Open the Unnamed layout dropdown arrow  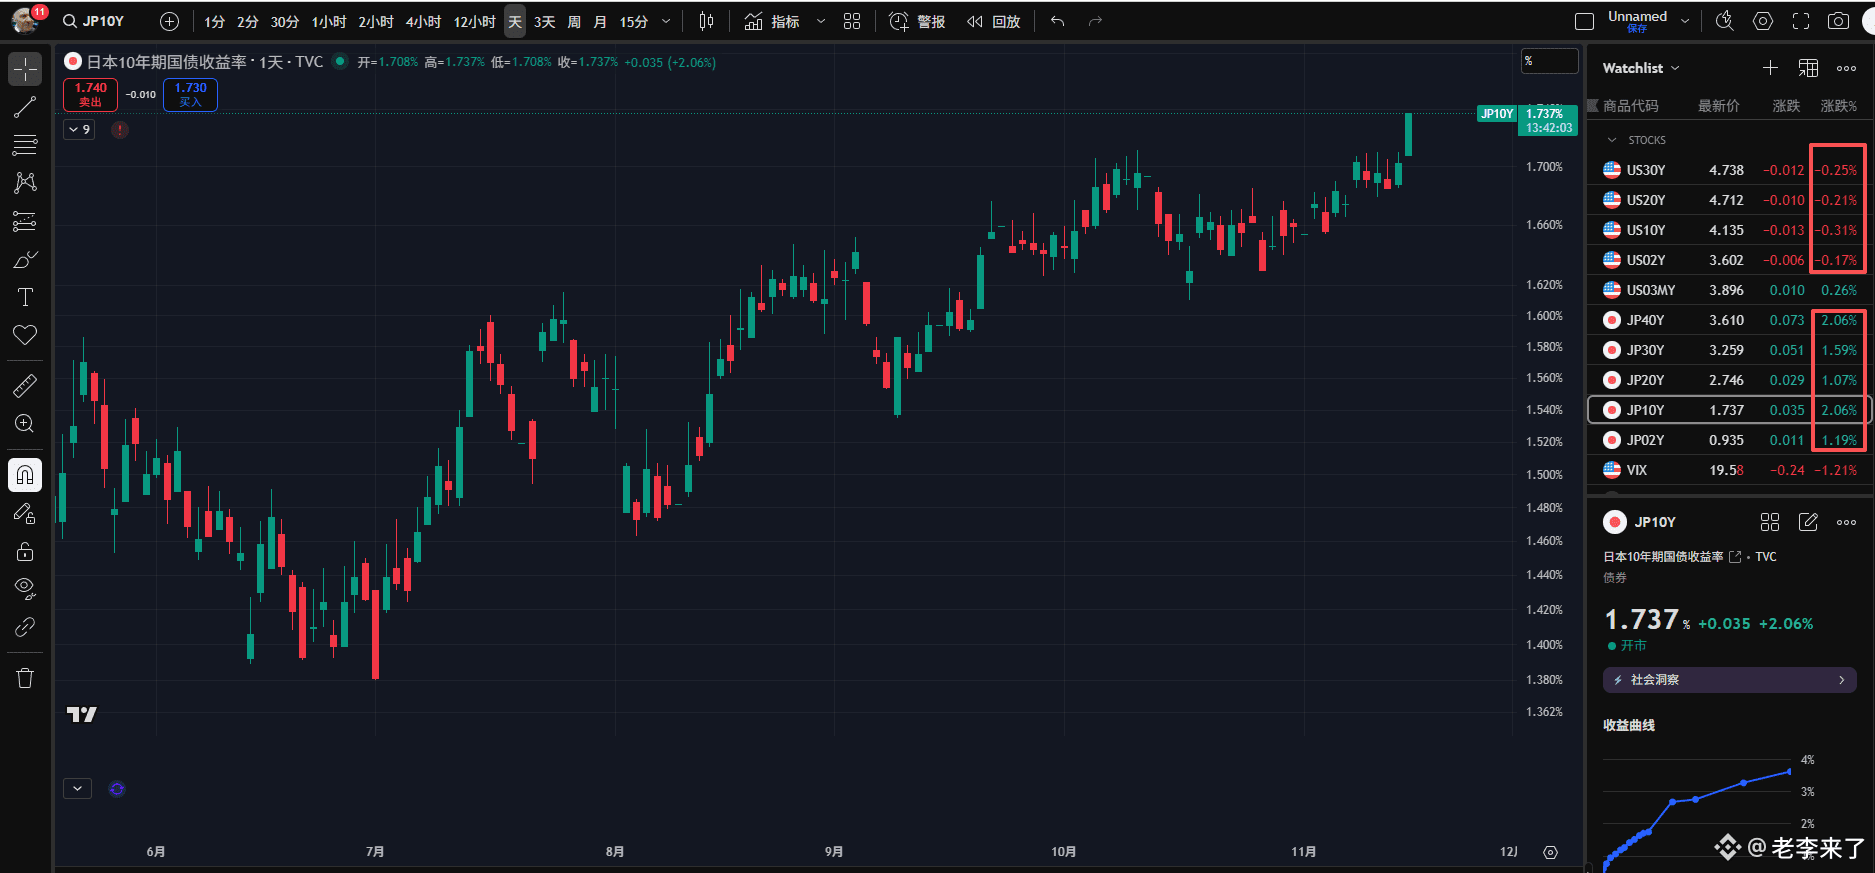[1685, 21]
